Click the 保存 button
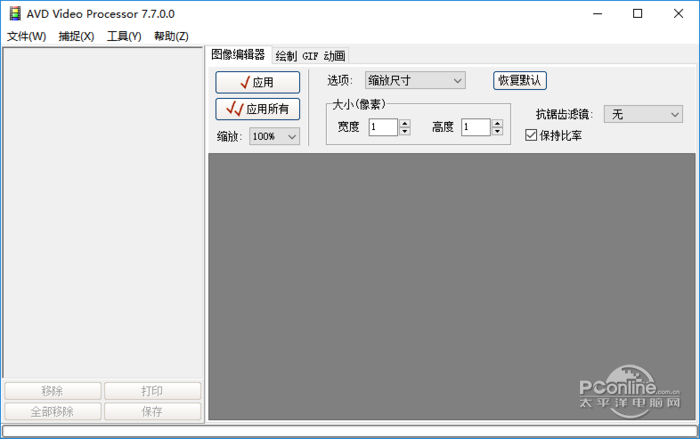The height and width of the screenshot is (439, 700). coord(152,411)
